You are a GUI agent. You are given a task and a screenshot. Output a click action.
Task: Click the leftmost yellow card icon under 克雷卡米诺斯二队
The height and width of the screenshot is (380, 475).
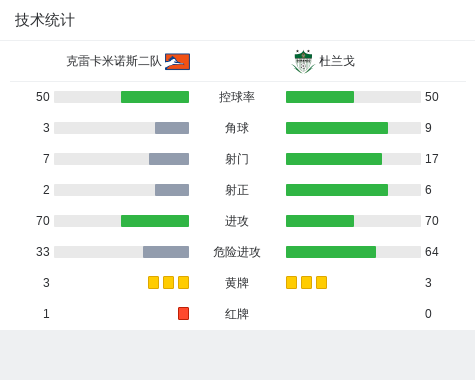pyautogui.click(x=153, y=282)
